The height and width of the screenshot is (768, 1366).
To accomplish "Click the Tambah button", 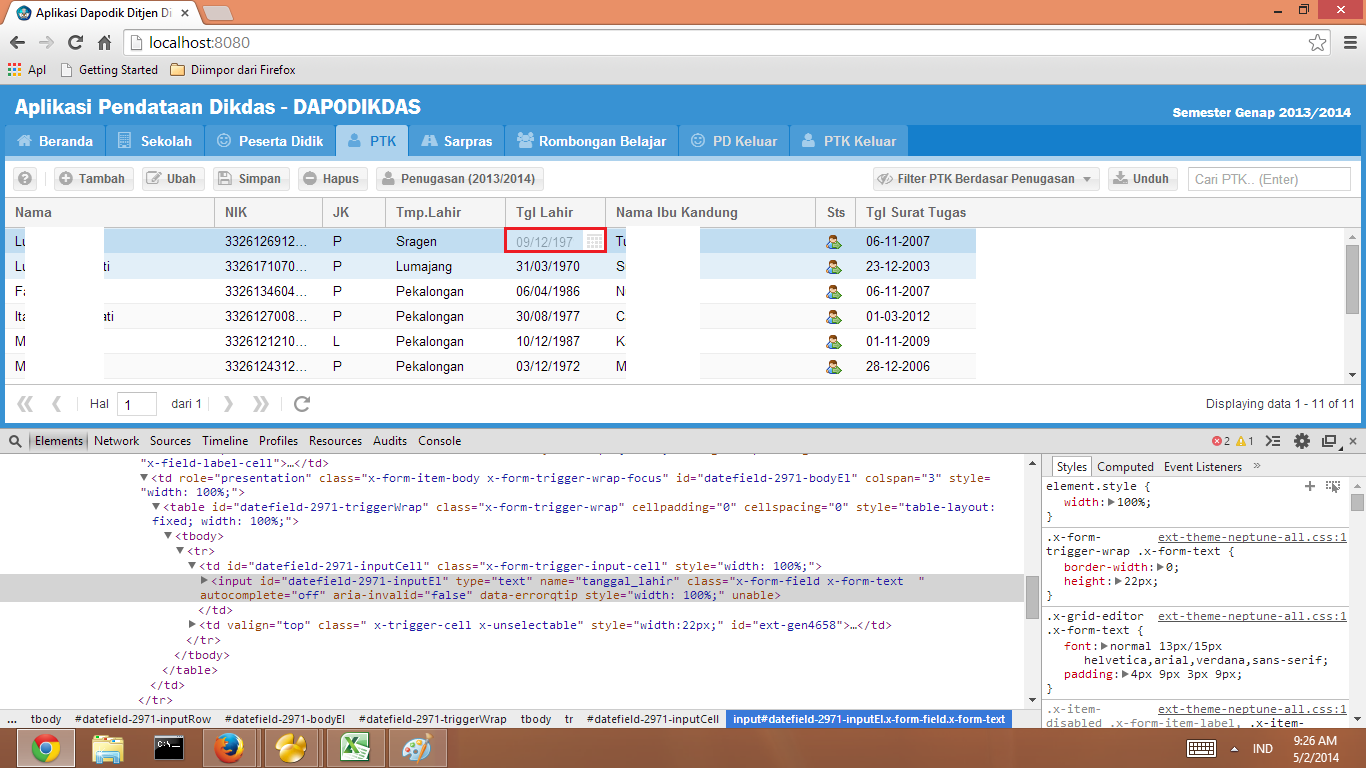I will click(x=92, y=179).
